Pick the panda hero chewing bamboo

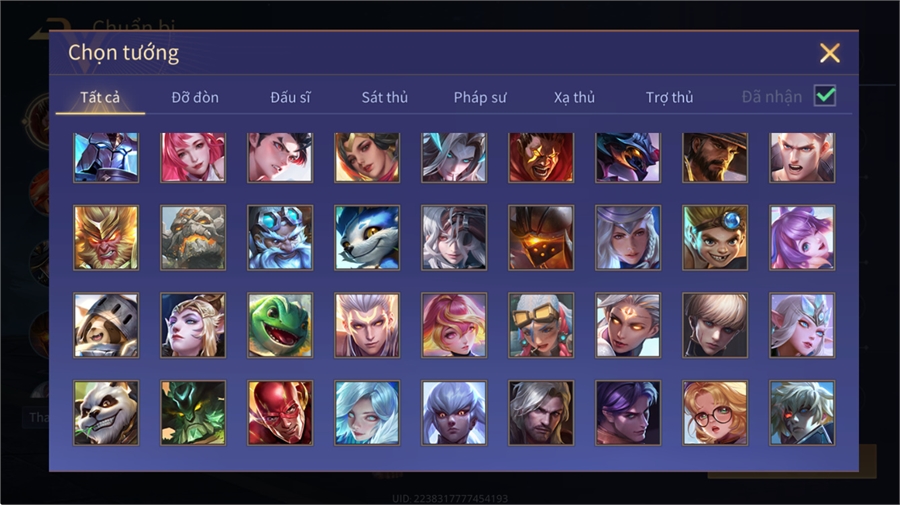[x=106, y=413]
